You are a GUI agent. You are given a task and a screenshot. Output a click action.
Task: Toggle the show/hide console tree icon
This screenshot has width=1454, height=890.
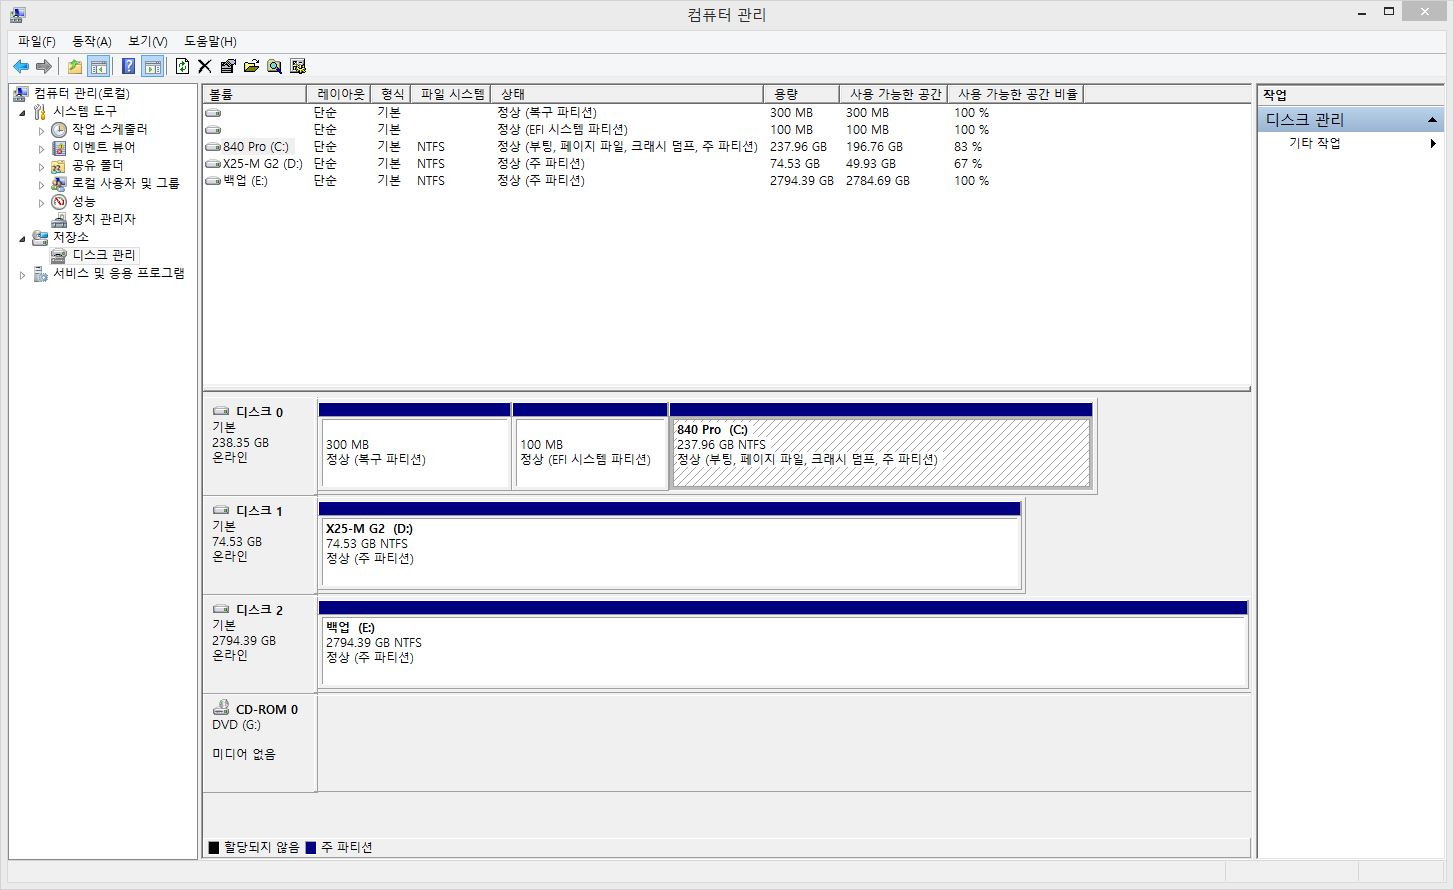(98, 66)
